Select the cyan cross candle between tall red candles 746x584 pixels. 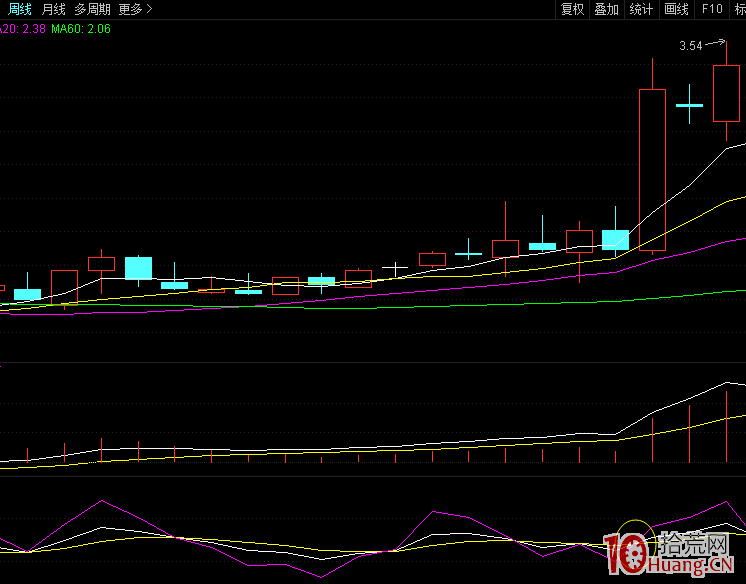click(689, 104)
